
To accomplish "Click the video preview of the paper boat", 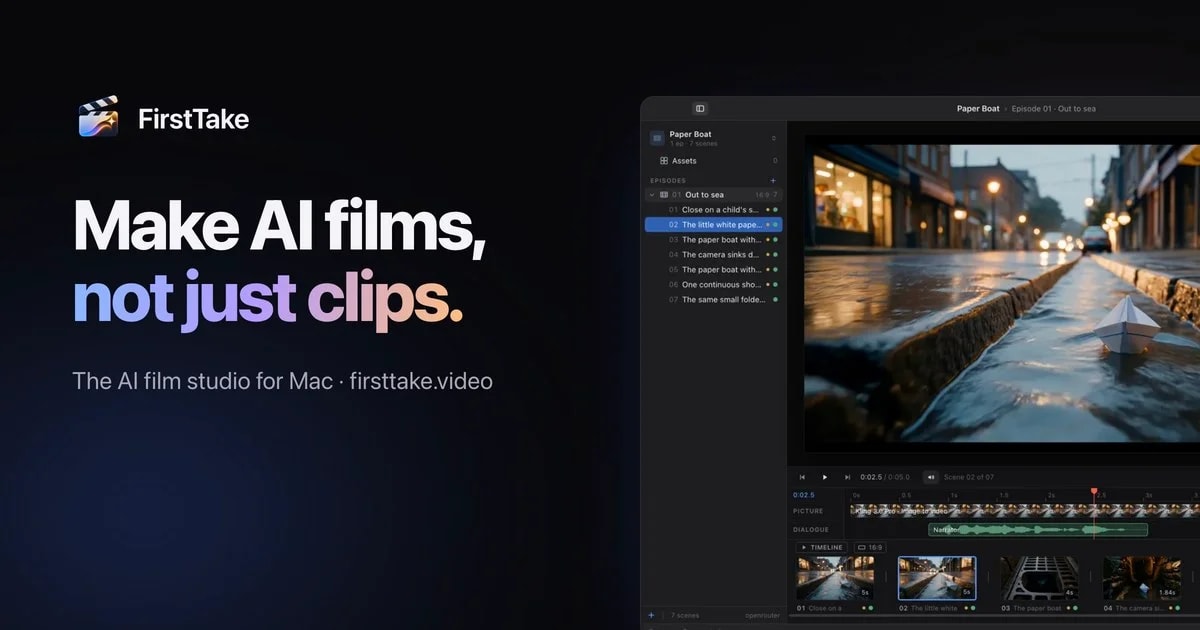I will (1002, 293).
